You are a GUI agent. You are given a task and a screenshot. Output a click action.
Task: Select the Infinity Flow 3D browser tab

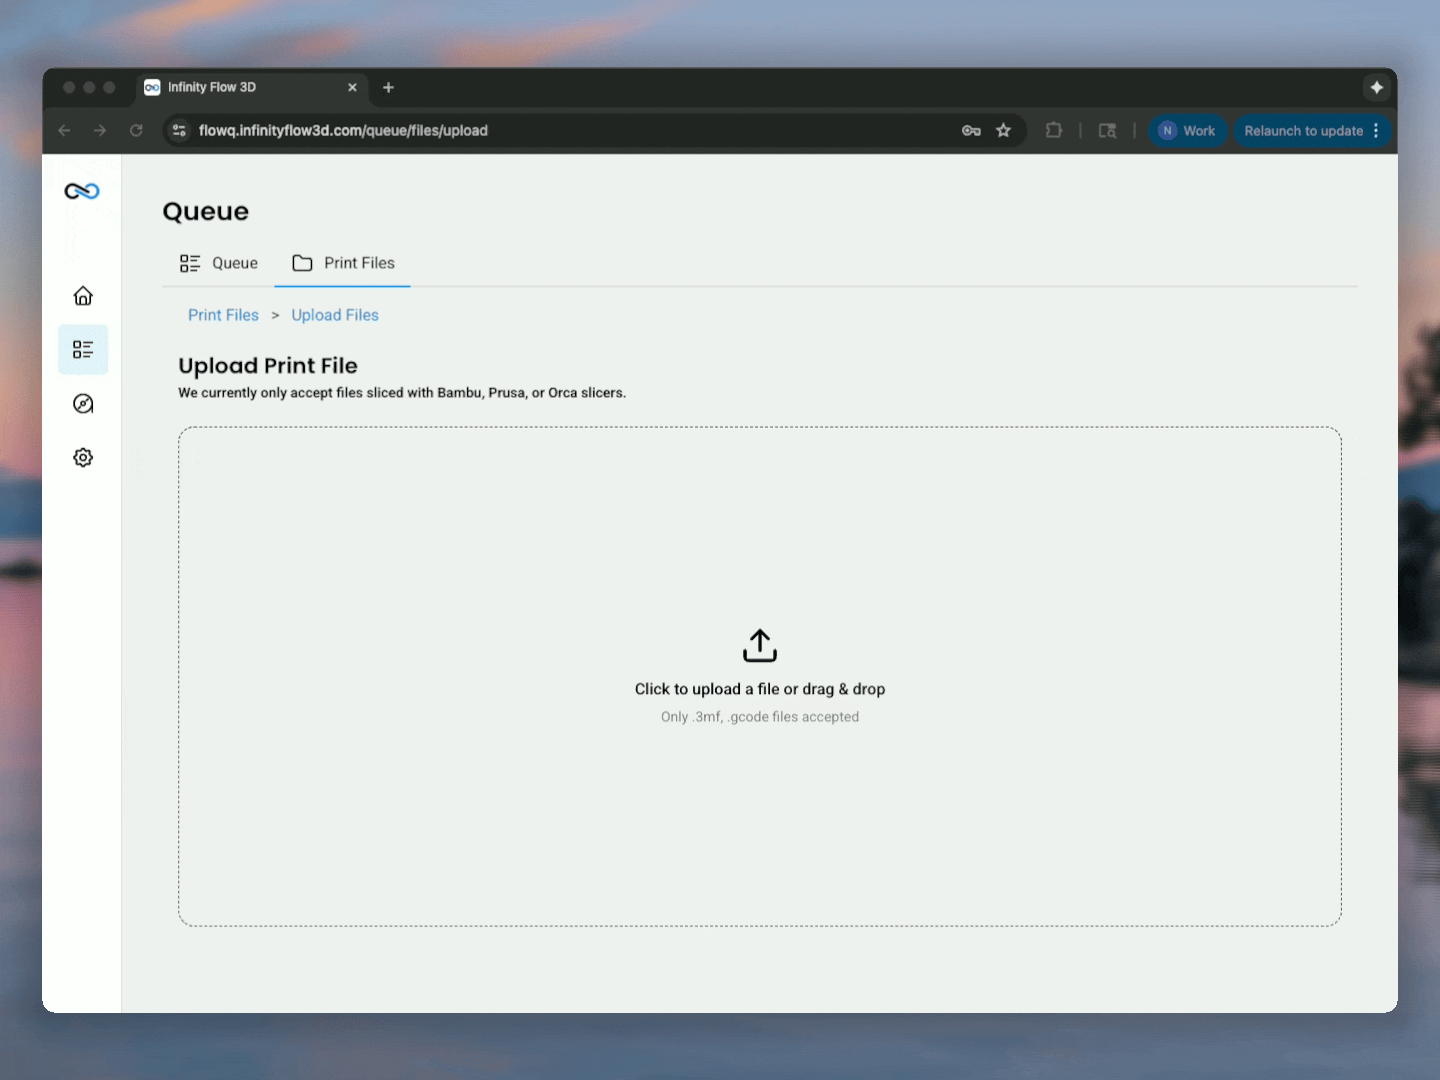point(250,88)
